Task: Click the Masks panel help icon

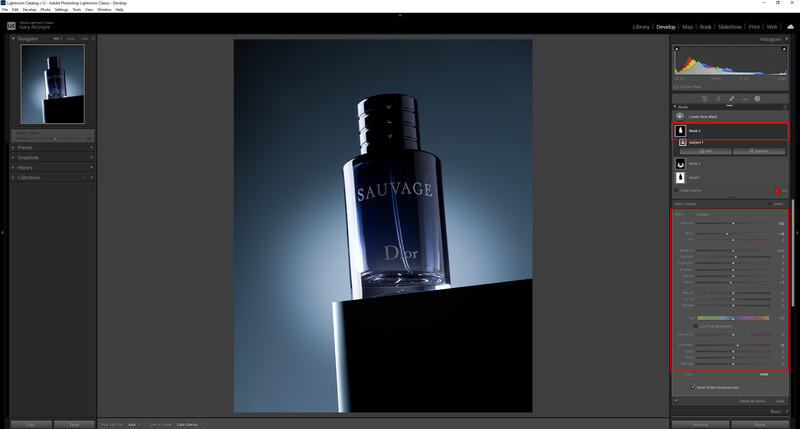Action: click(x=785, y=107)
